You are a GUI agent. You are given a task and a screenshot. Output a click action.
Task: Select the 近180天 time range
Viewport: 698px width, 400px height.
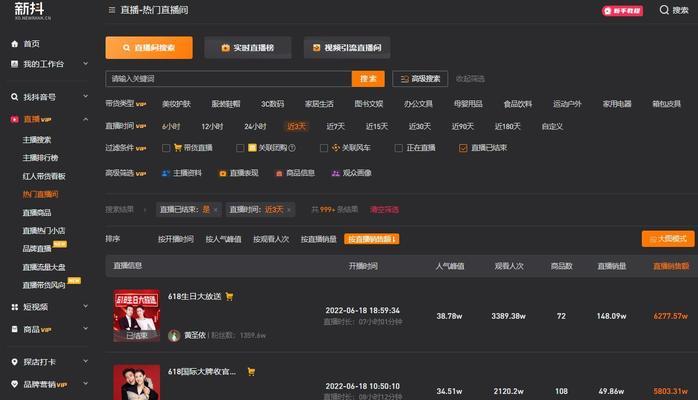click(x=507, y=126)
